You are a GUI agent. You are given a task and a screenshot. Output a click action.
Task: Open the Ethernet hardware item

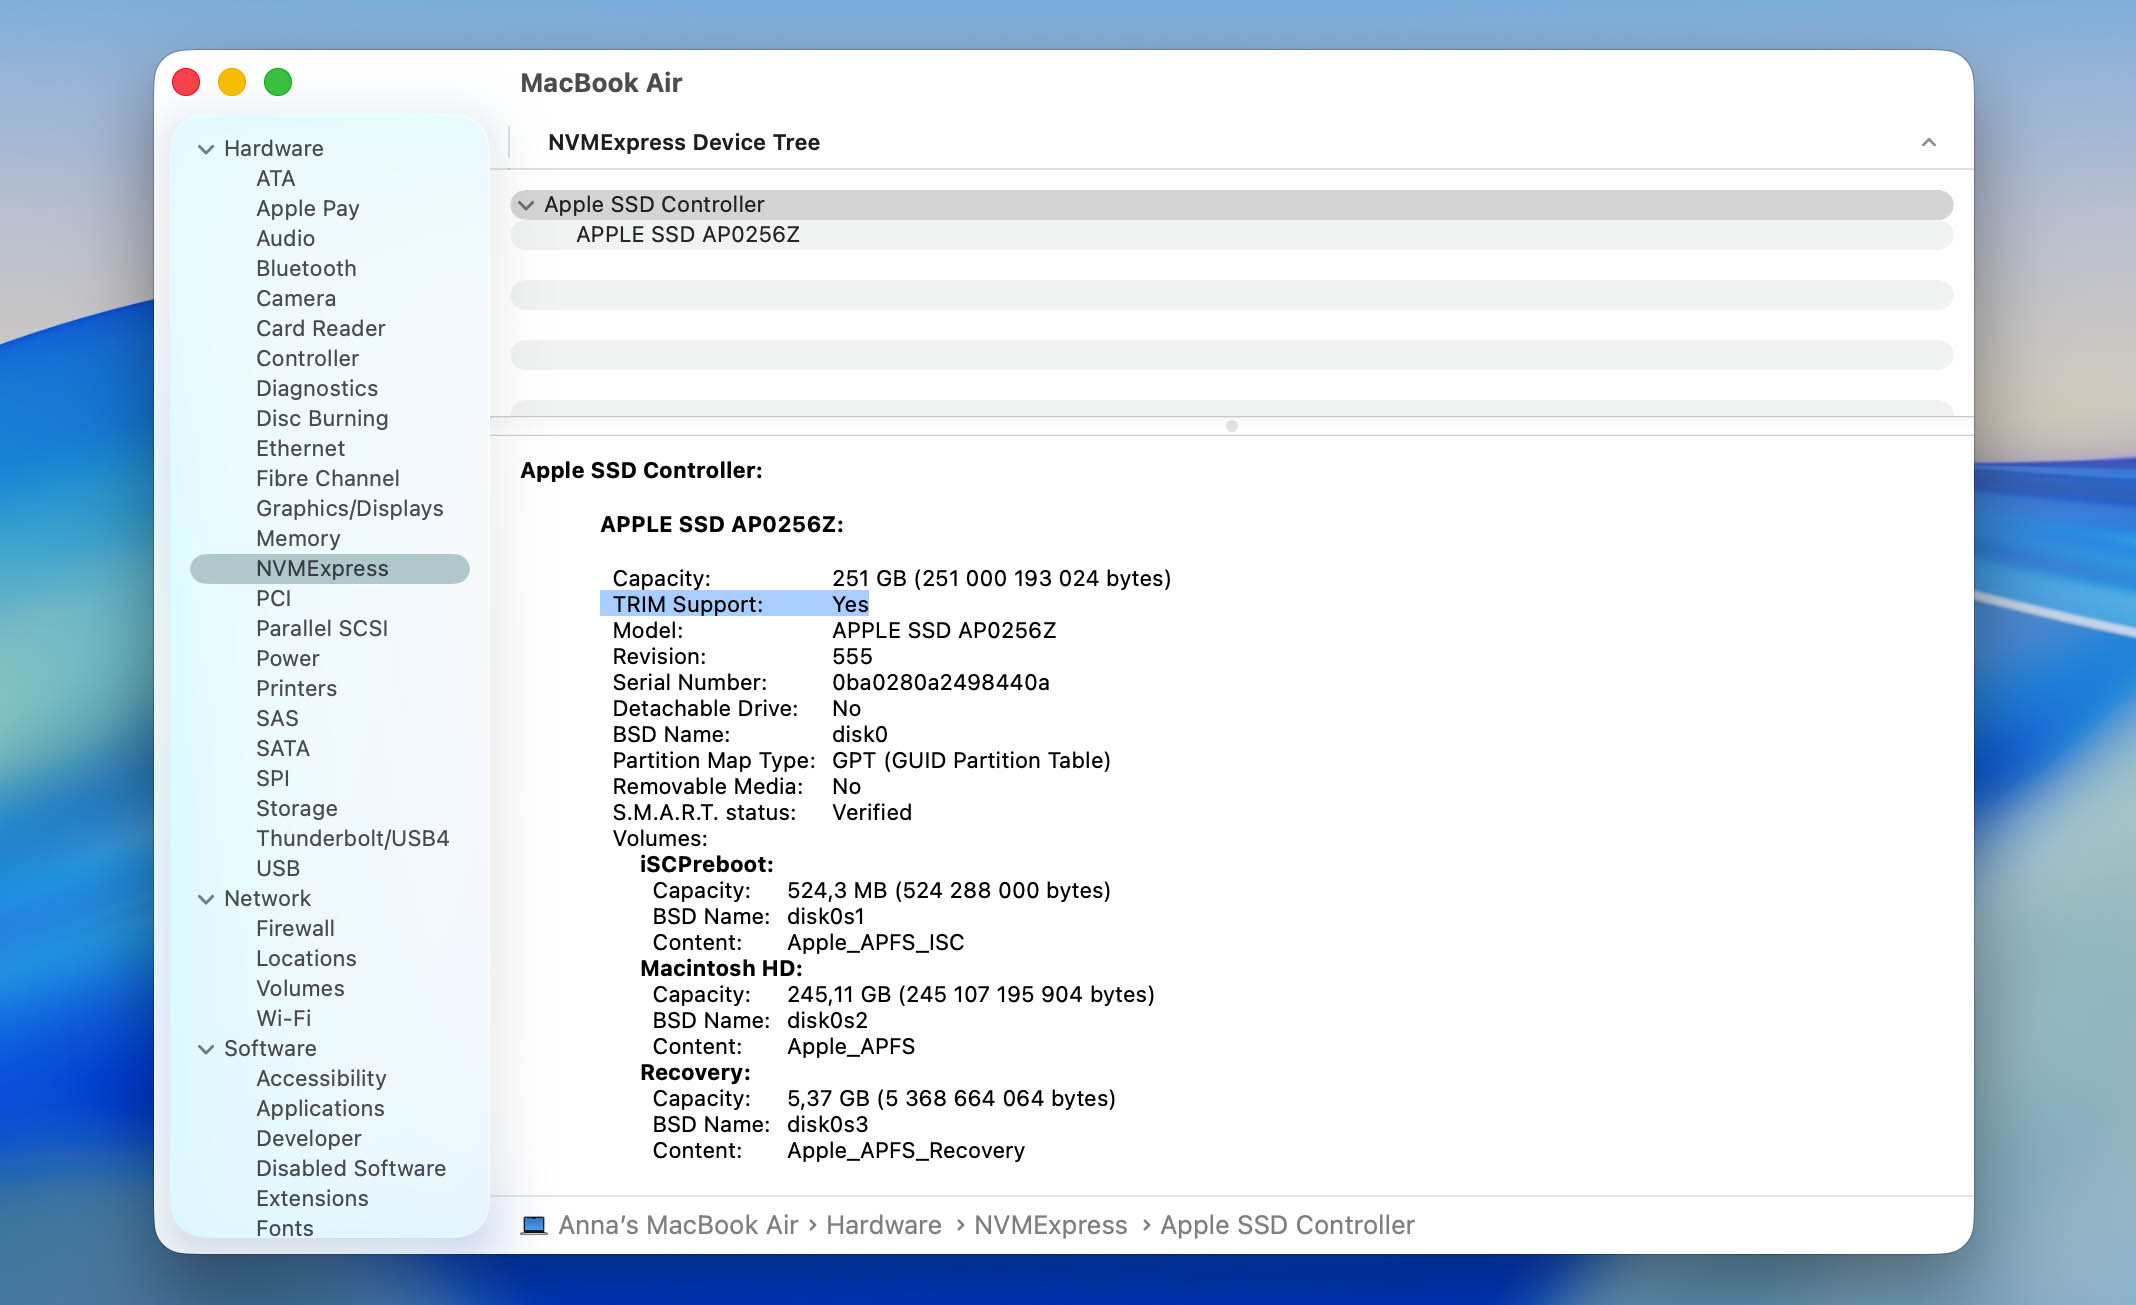[x=300, y=449]
